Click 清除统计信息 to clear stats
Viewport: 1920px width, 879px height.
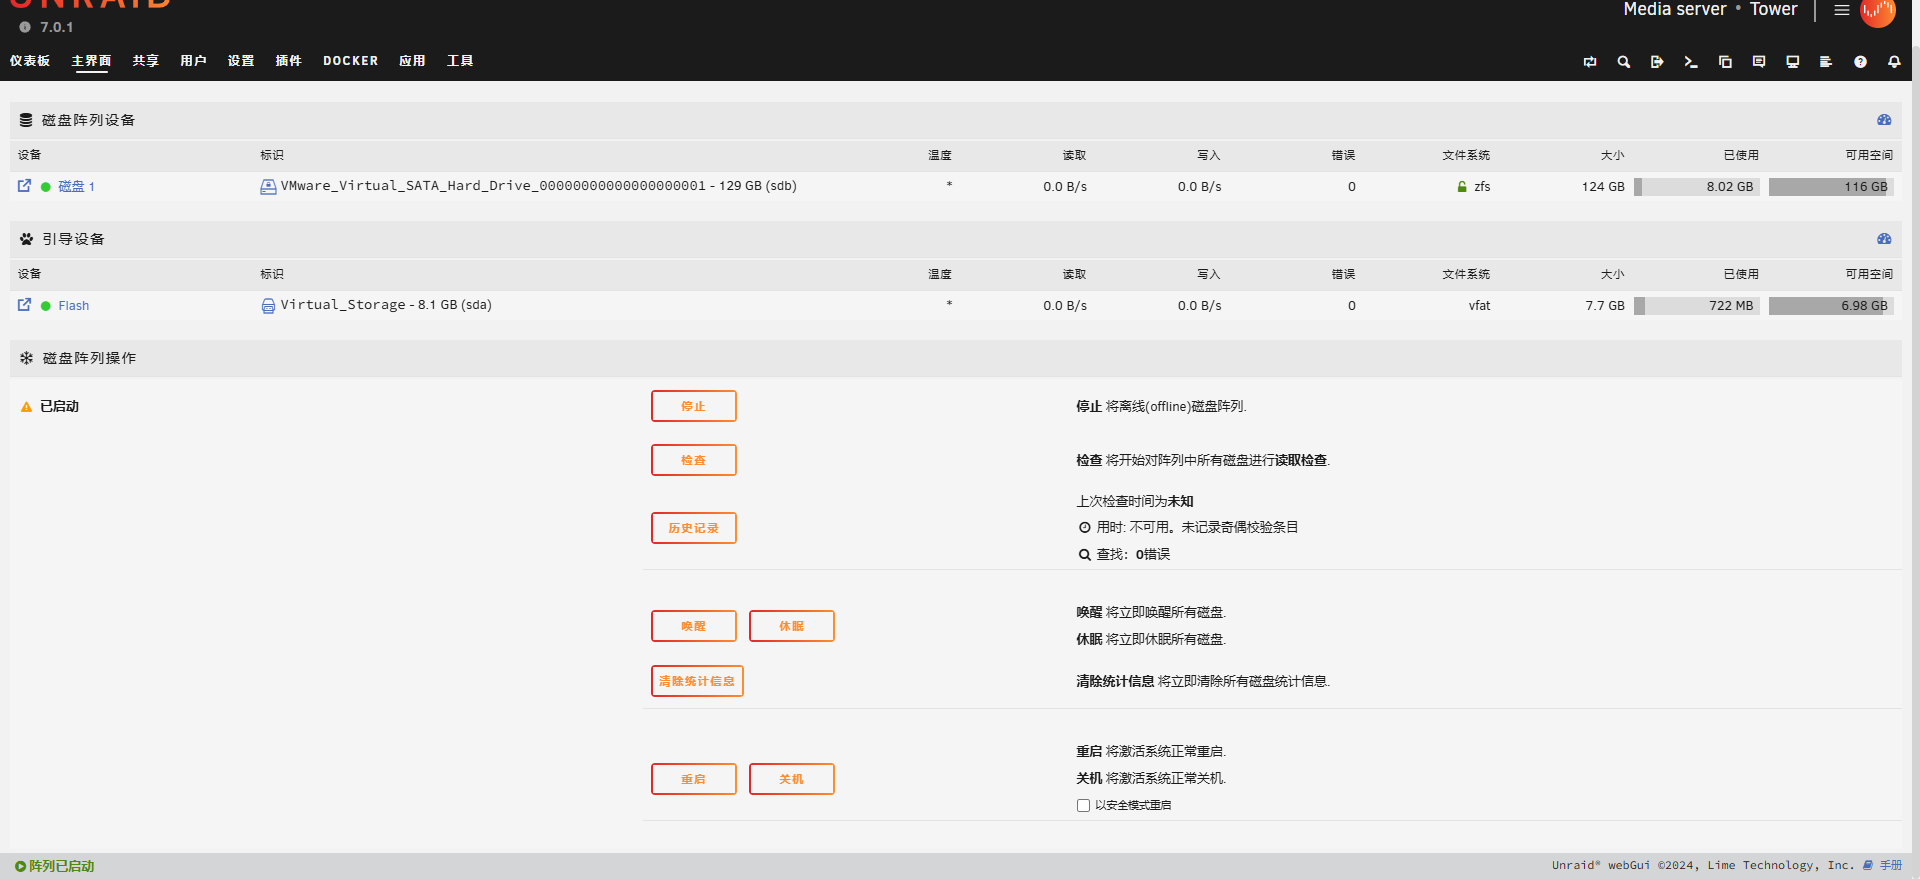tap(697, 681)
